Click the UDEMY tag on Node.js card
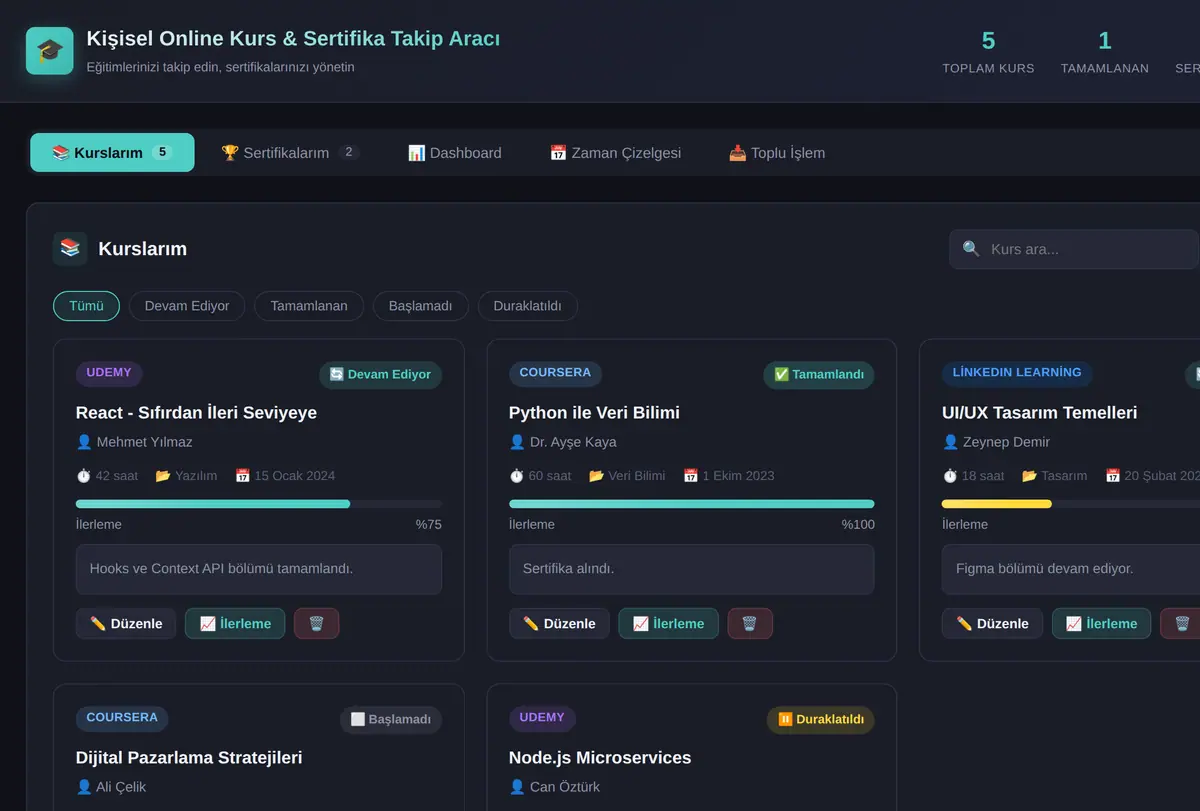 click(x=542, y=719)
